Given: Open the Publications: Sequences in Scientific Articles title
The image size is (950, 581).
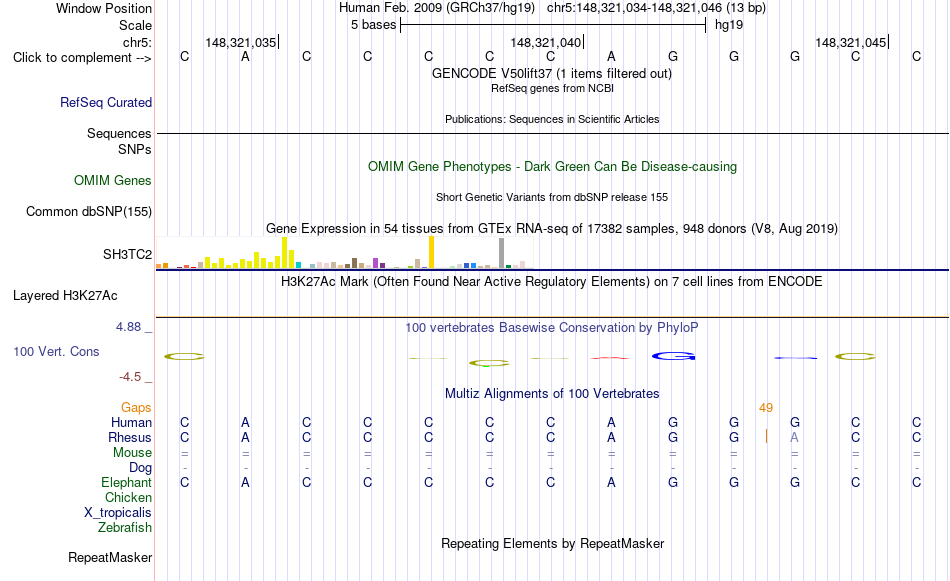Looking at the screenshot, I should 552,119.
